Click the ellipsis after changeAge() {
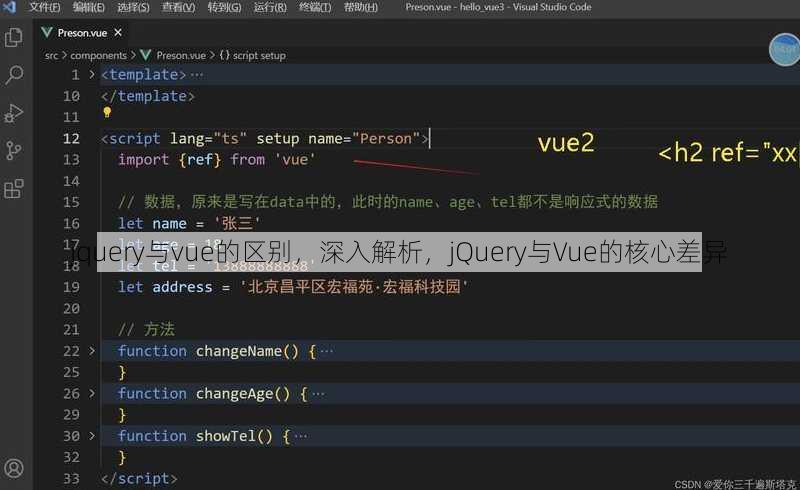 tap(318, 394)
